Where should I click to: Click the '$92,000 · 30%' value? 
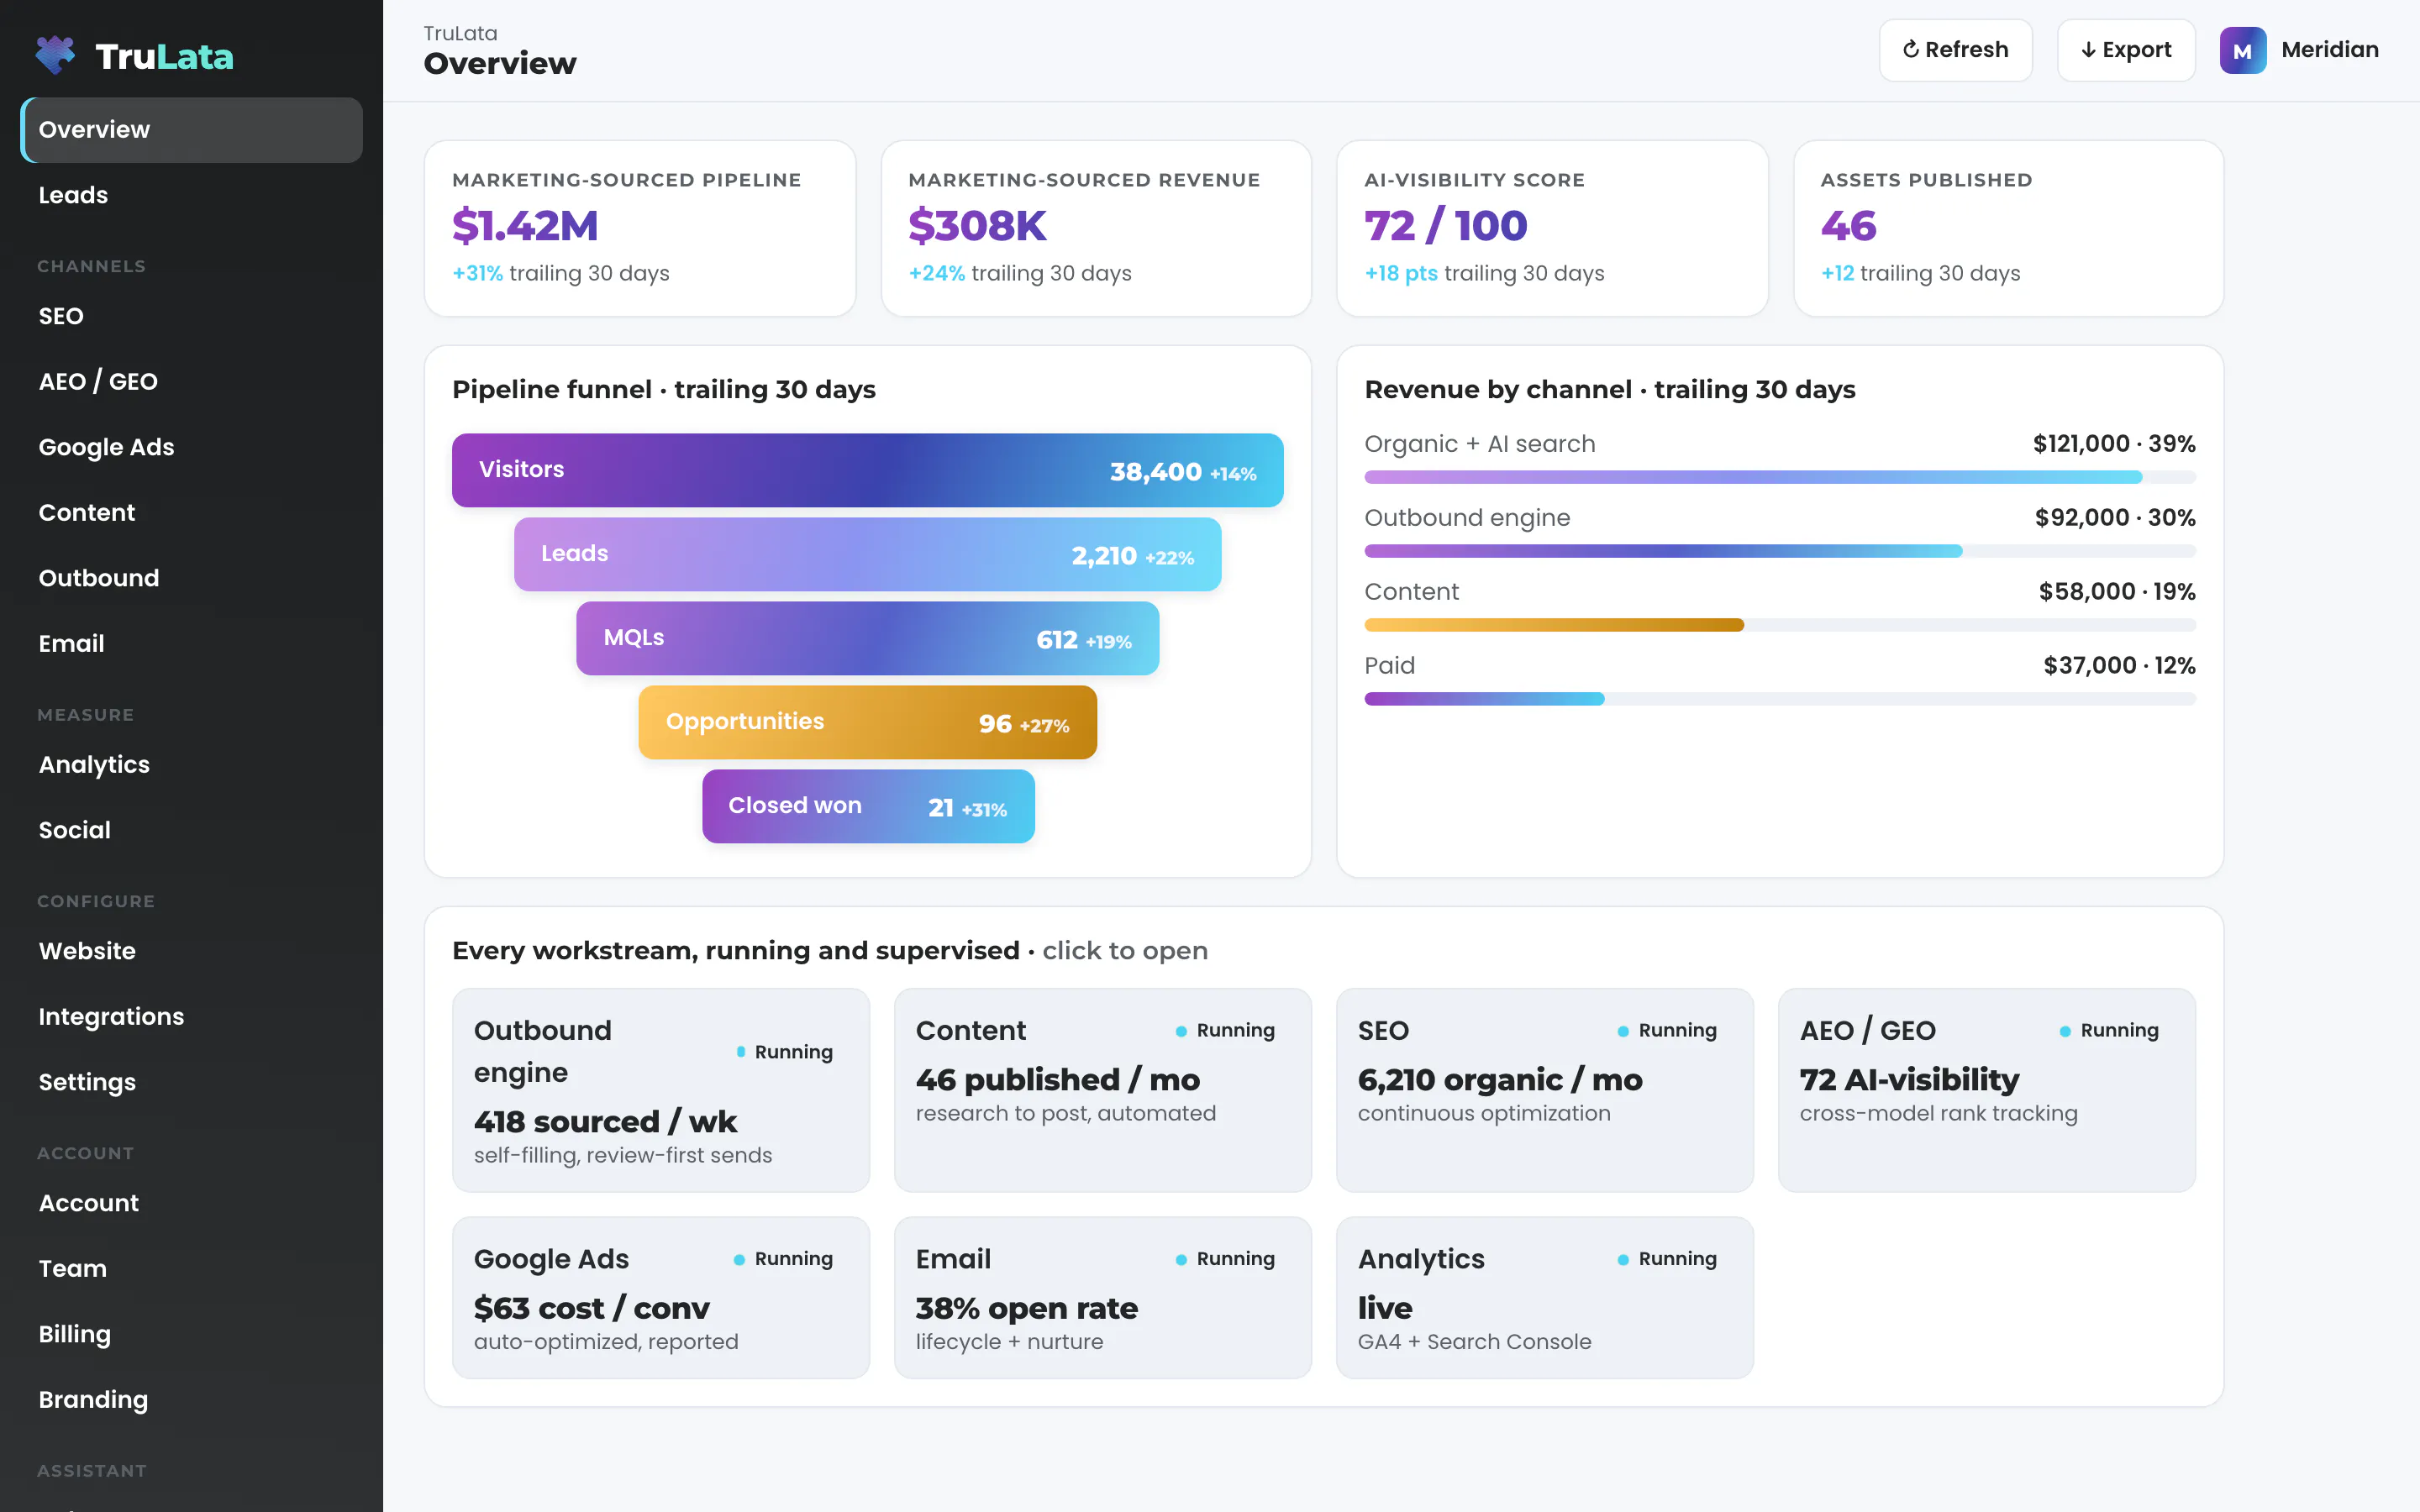(x=2115, y=518)
